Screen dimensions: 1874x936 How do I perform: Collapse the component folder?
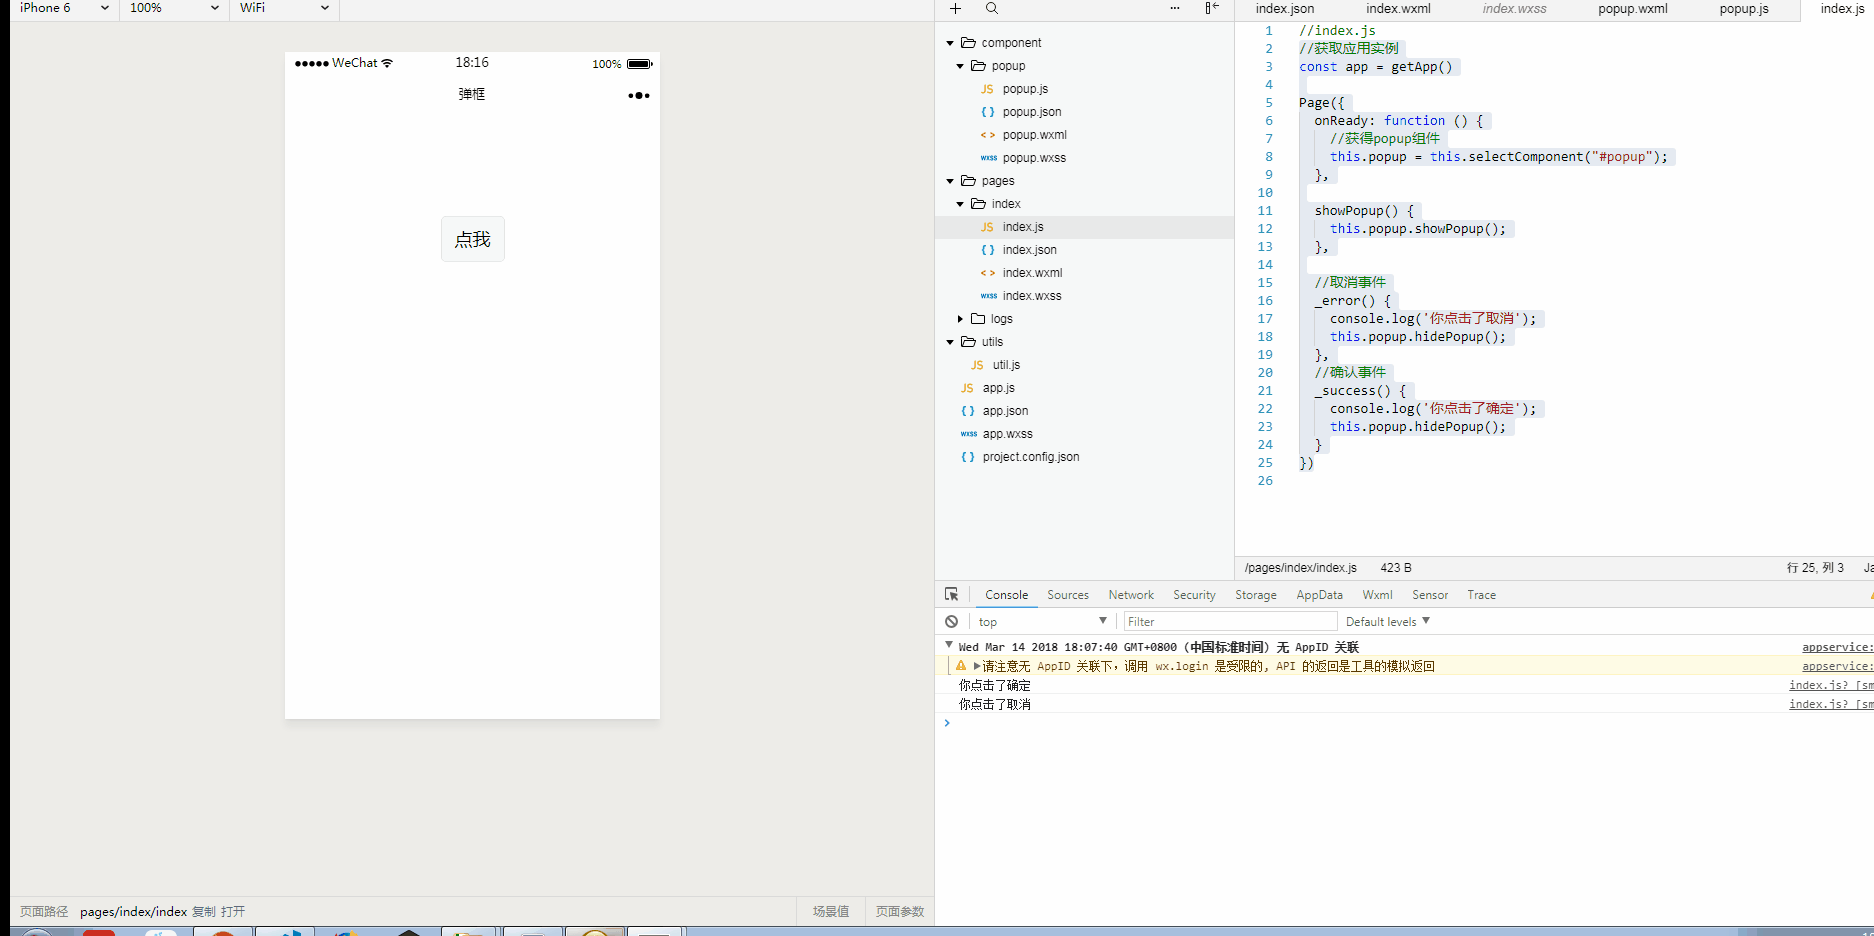[x=950, y=43]
